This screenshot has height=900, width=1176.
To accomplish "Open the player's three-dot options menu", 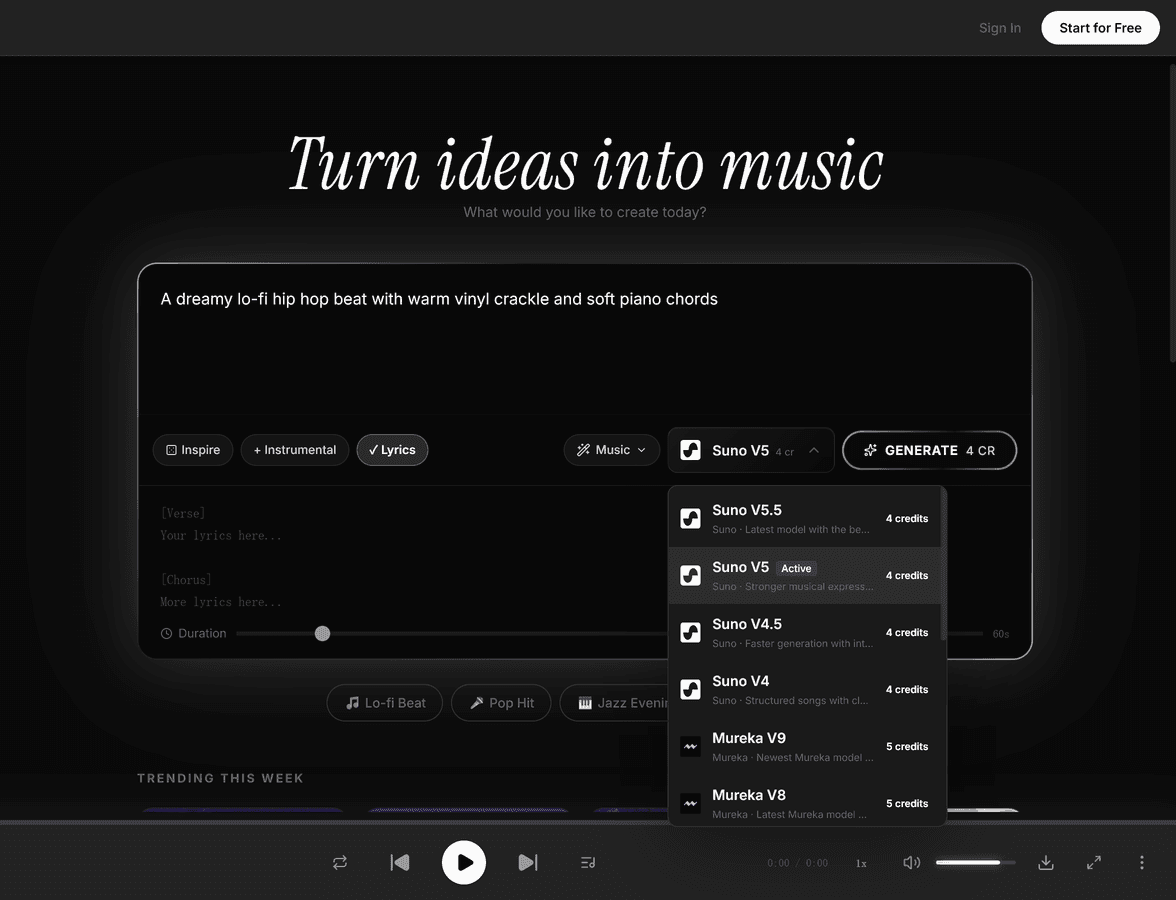I will click(x=1142, y=862).
